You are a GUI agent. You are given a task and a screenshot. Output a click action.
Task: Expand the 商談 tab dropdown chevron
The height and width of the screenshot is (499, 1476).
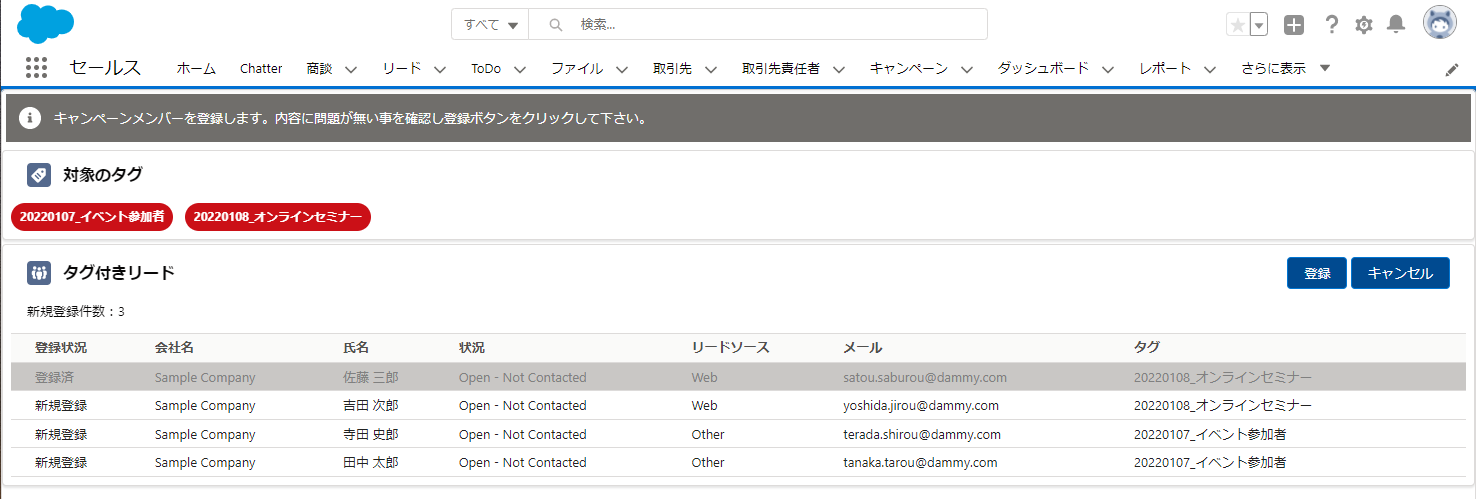pyautogui.click(x=351, y=69)
